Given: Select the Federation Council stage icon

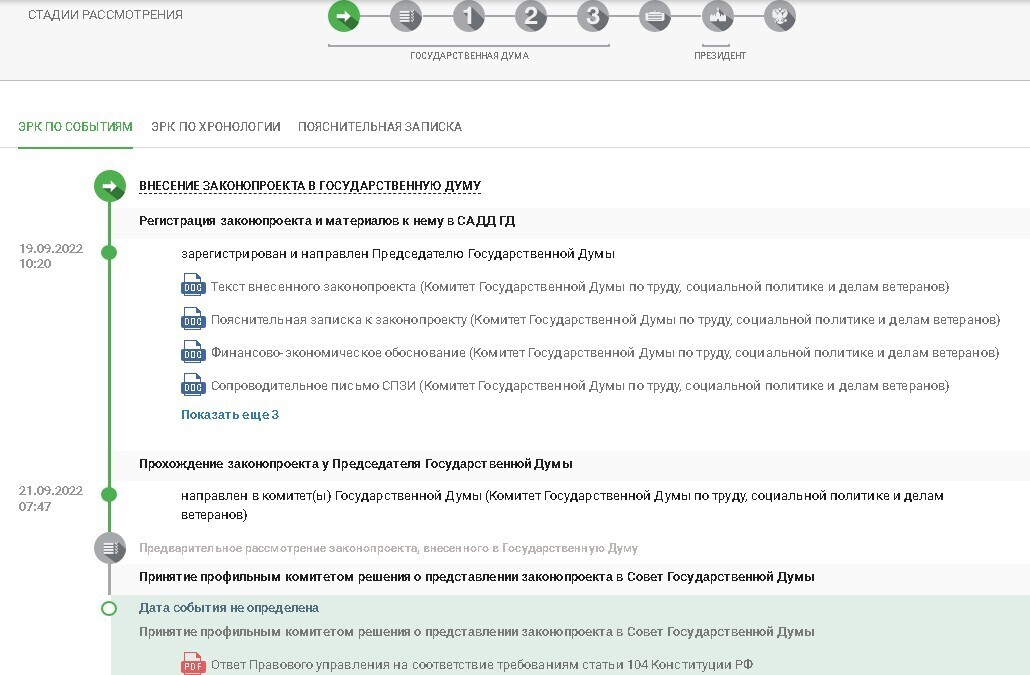Looking at the screenshot, I should click(655, 16).
